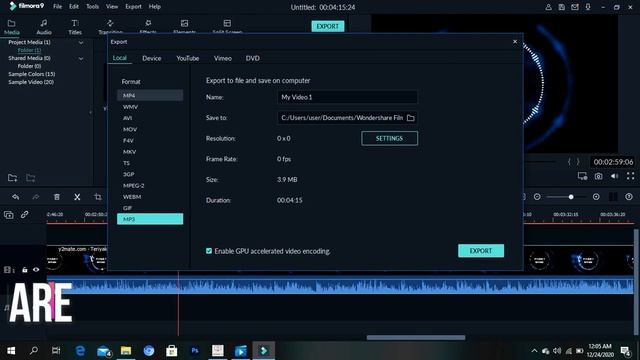Click the trash delete icon on timeline toolbar
The image size is (640, 360).
pos(57,197)
